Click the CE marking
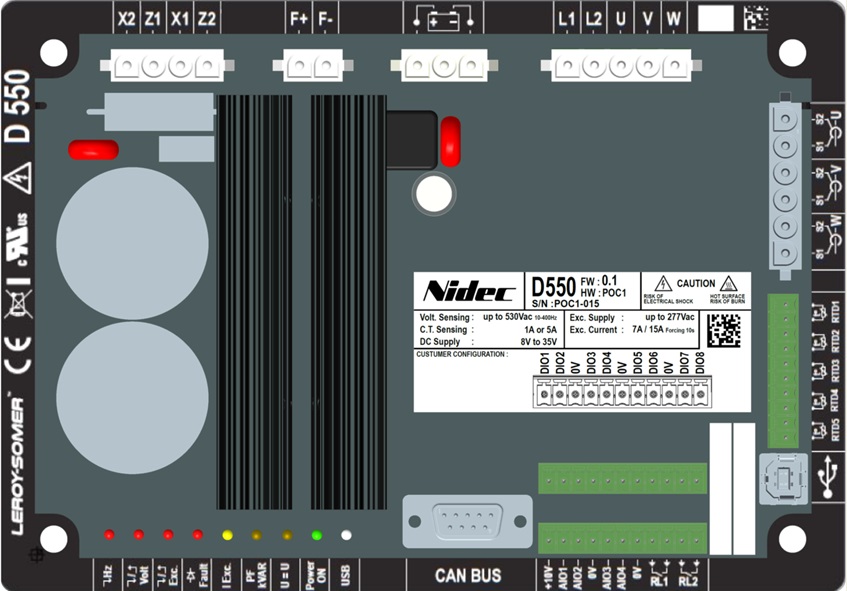 pyautogui.click(x=18, y=354)
